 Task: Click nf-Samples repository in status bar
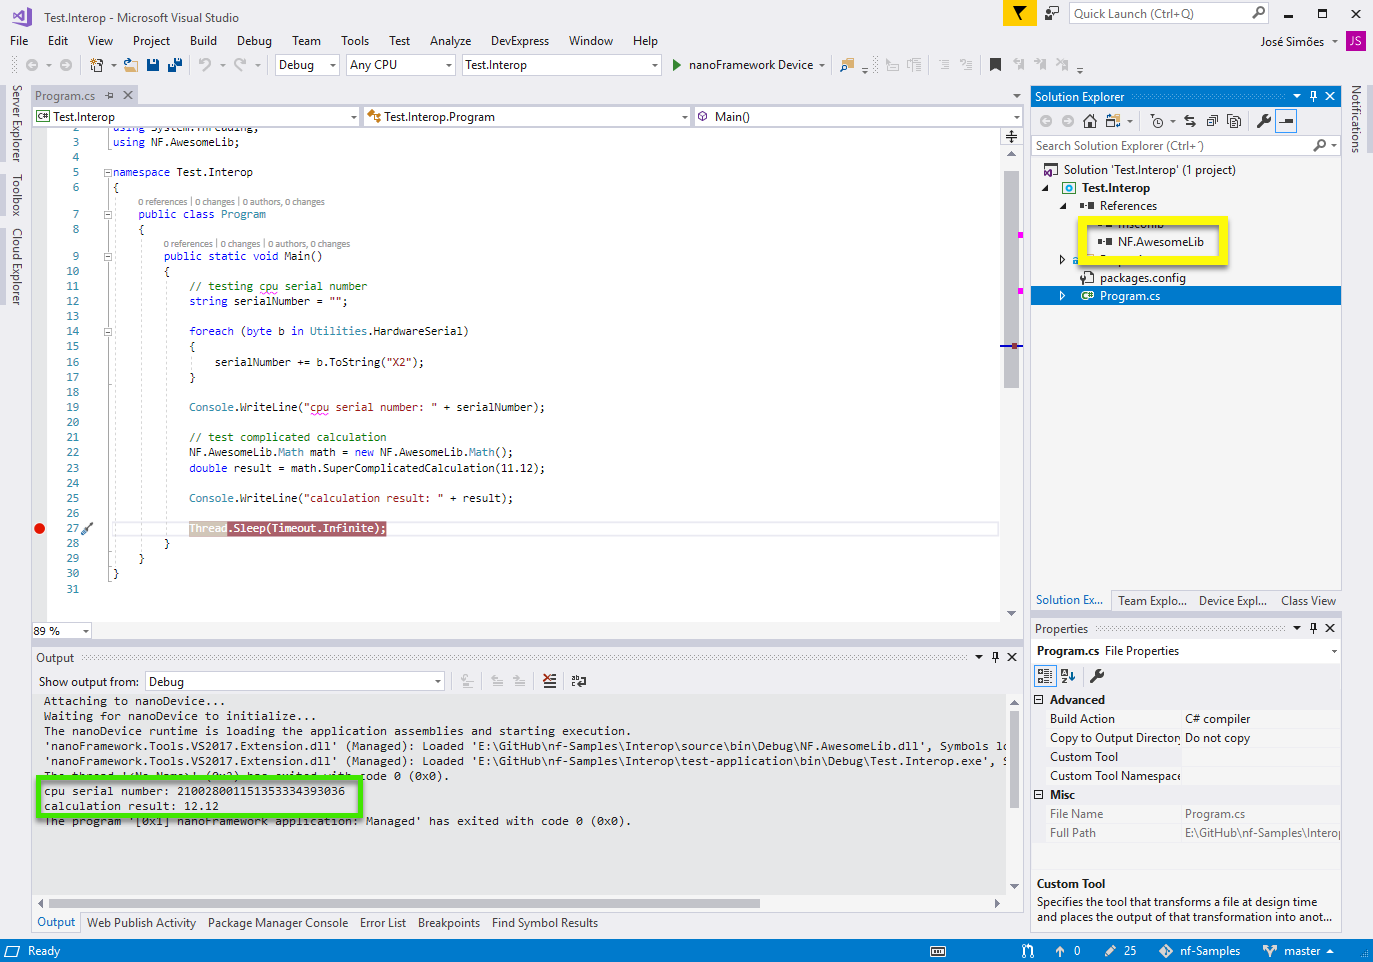click(x=1200, y=951)
